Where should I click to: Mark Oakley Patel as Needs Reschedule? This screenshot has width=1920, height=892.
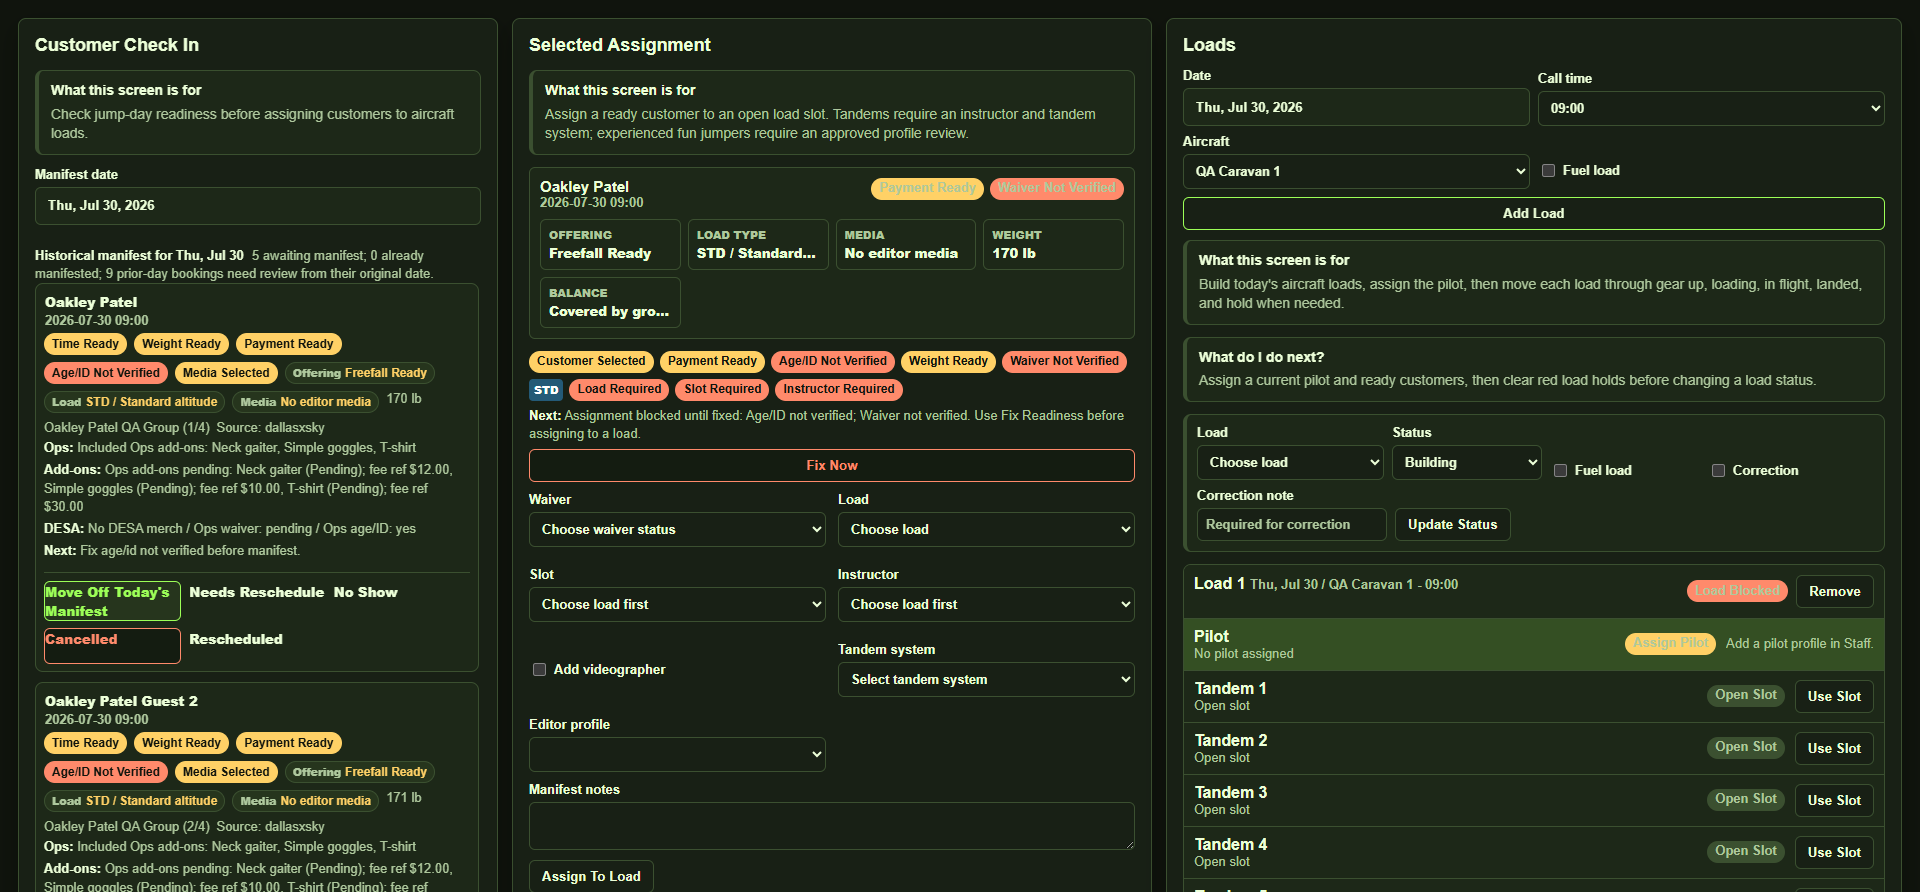[257, 592]
